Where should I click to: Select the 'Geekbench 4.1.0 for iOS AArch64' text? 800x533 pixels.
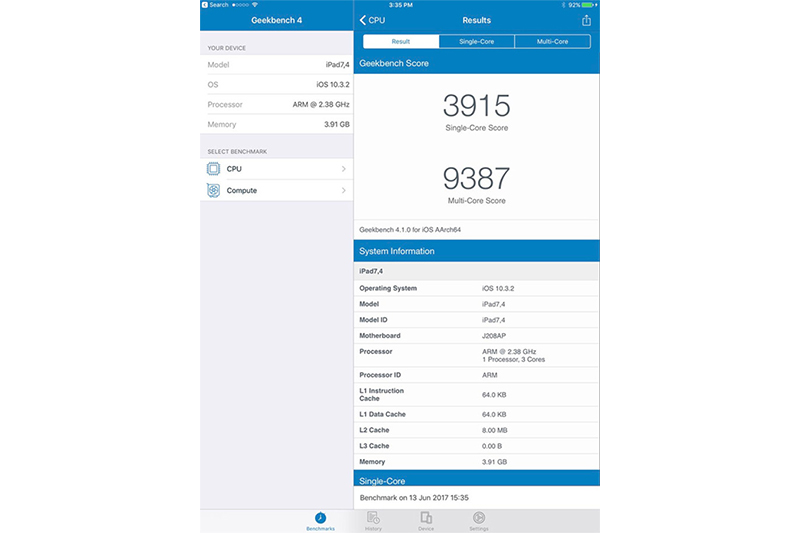click(410, 230)
